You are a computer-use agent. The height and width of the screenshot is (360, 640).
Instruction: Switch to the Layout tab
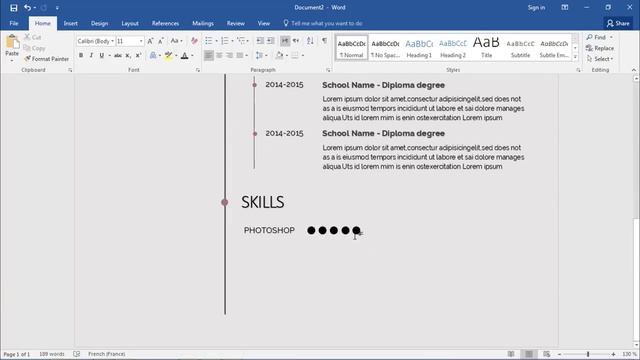tap(130, 24)
